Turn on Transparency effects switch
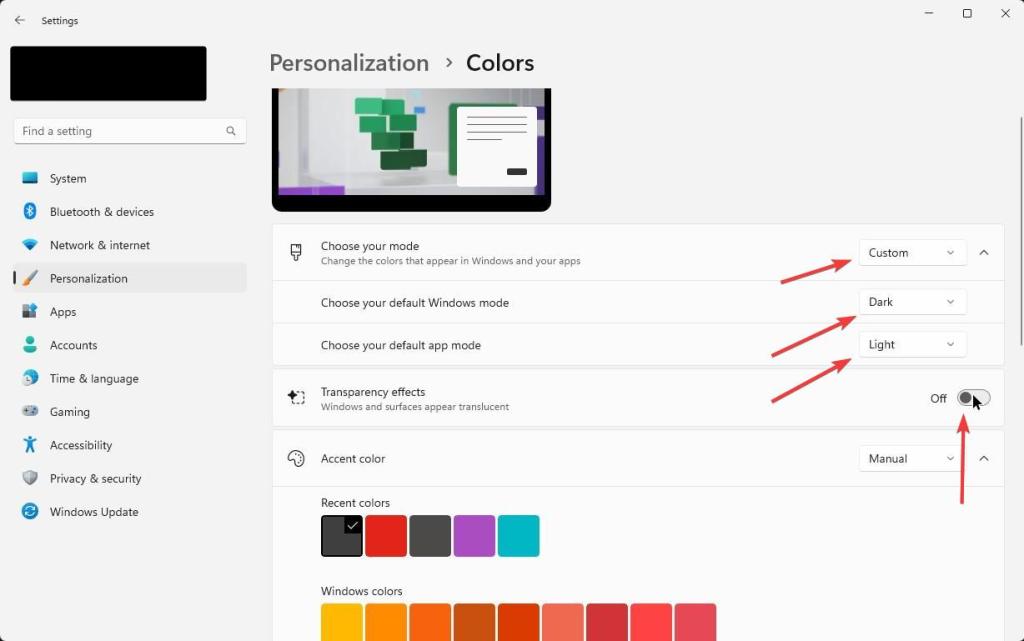Image resolution: width=1024 pixels, height=641 pixels. coord(973,398)
